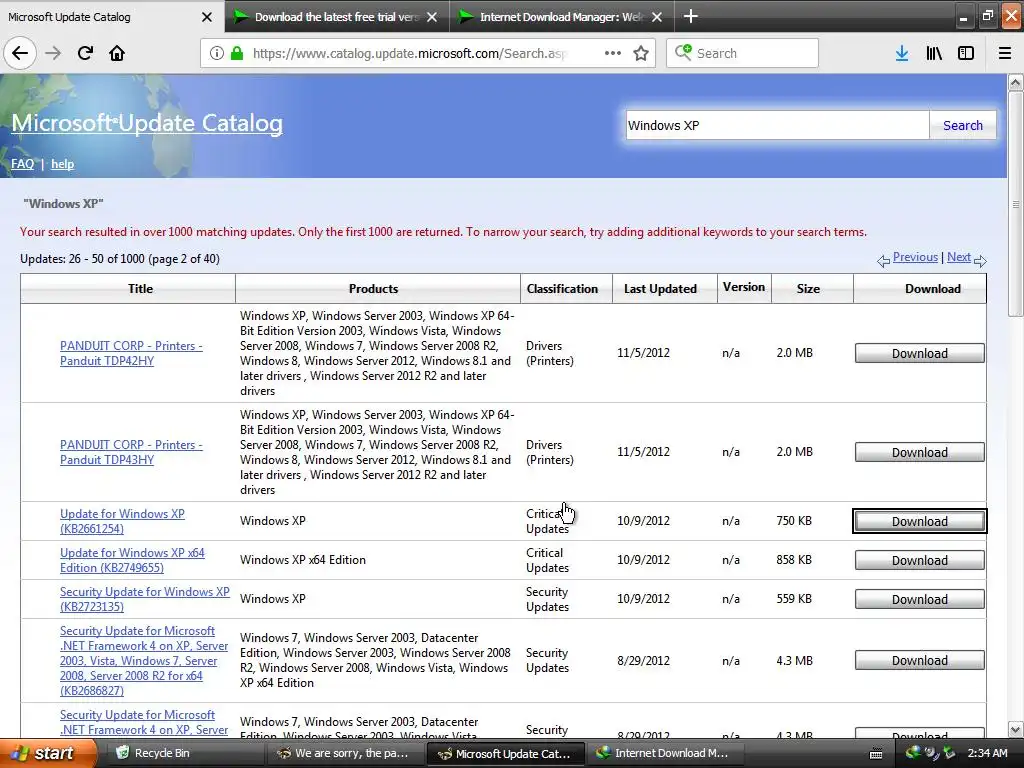Screen dimensions: 1024x768
Task: Open the Downloads arrow panel
Action: (902, 53)
